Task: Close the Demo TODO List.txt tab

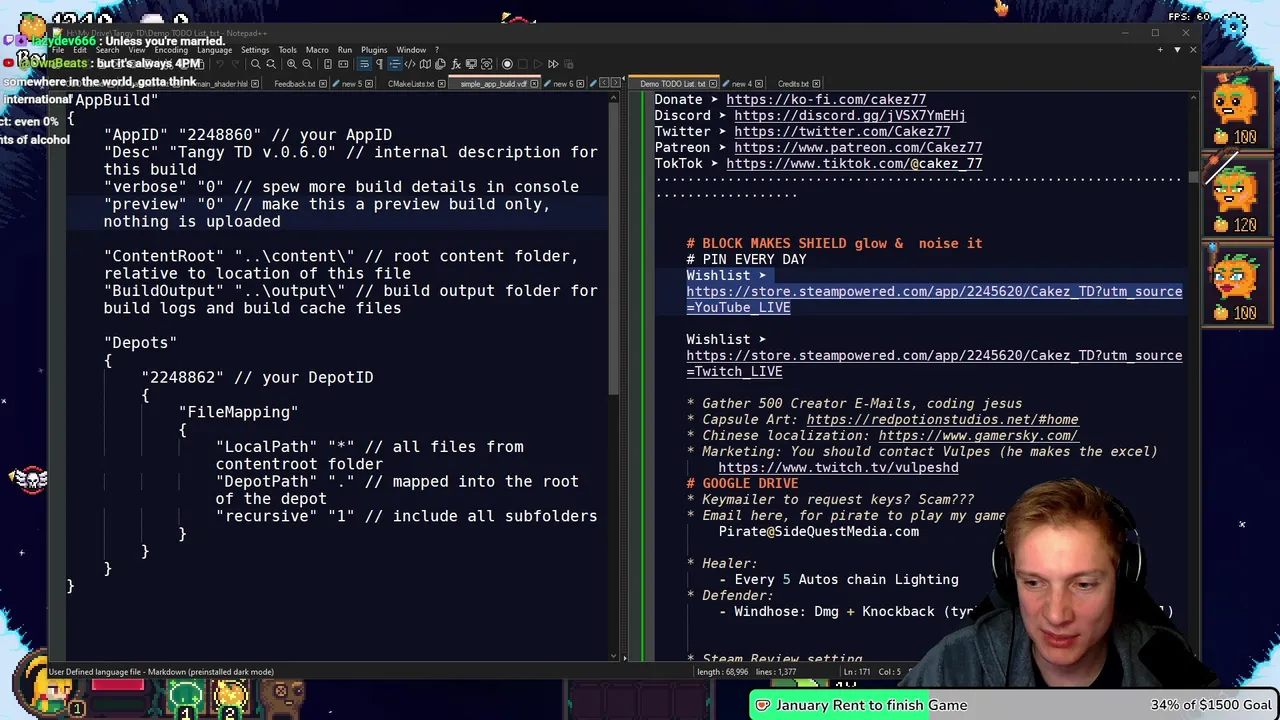Action: 713,84
